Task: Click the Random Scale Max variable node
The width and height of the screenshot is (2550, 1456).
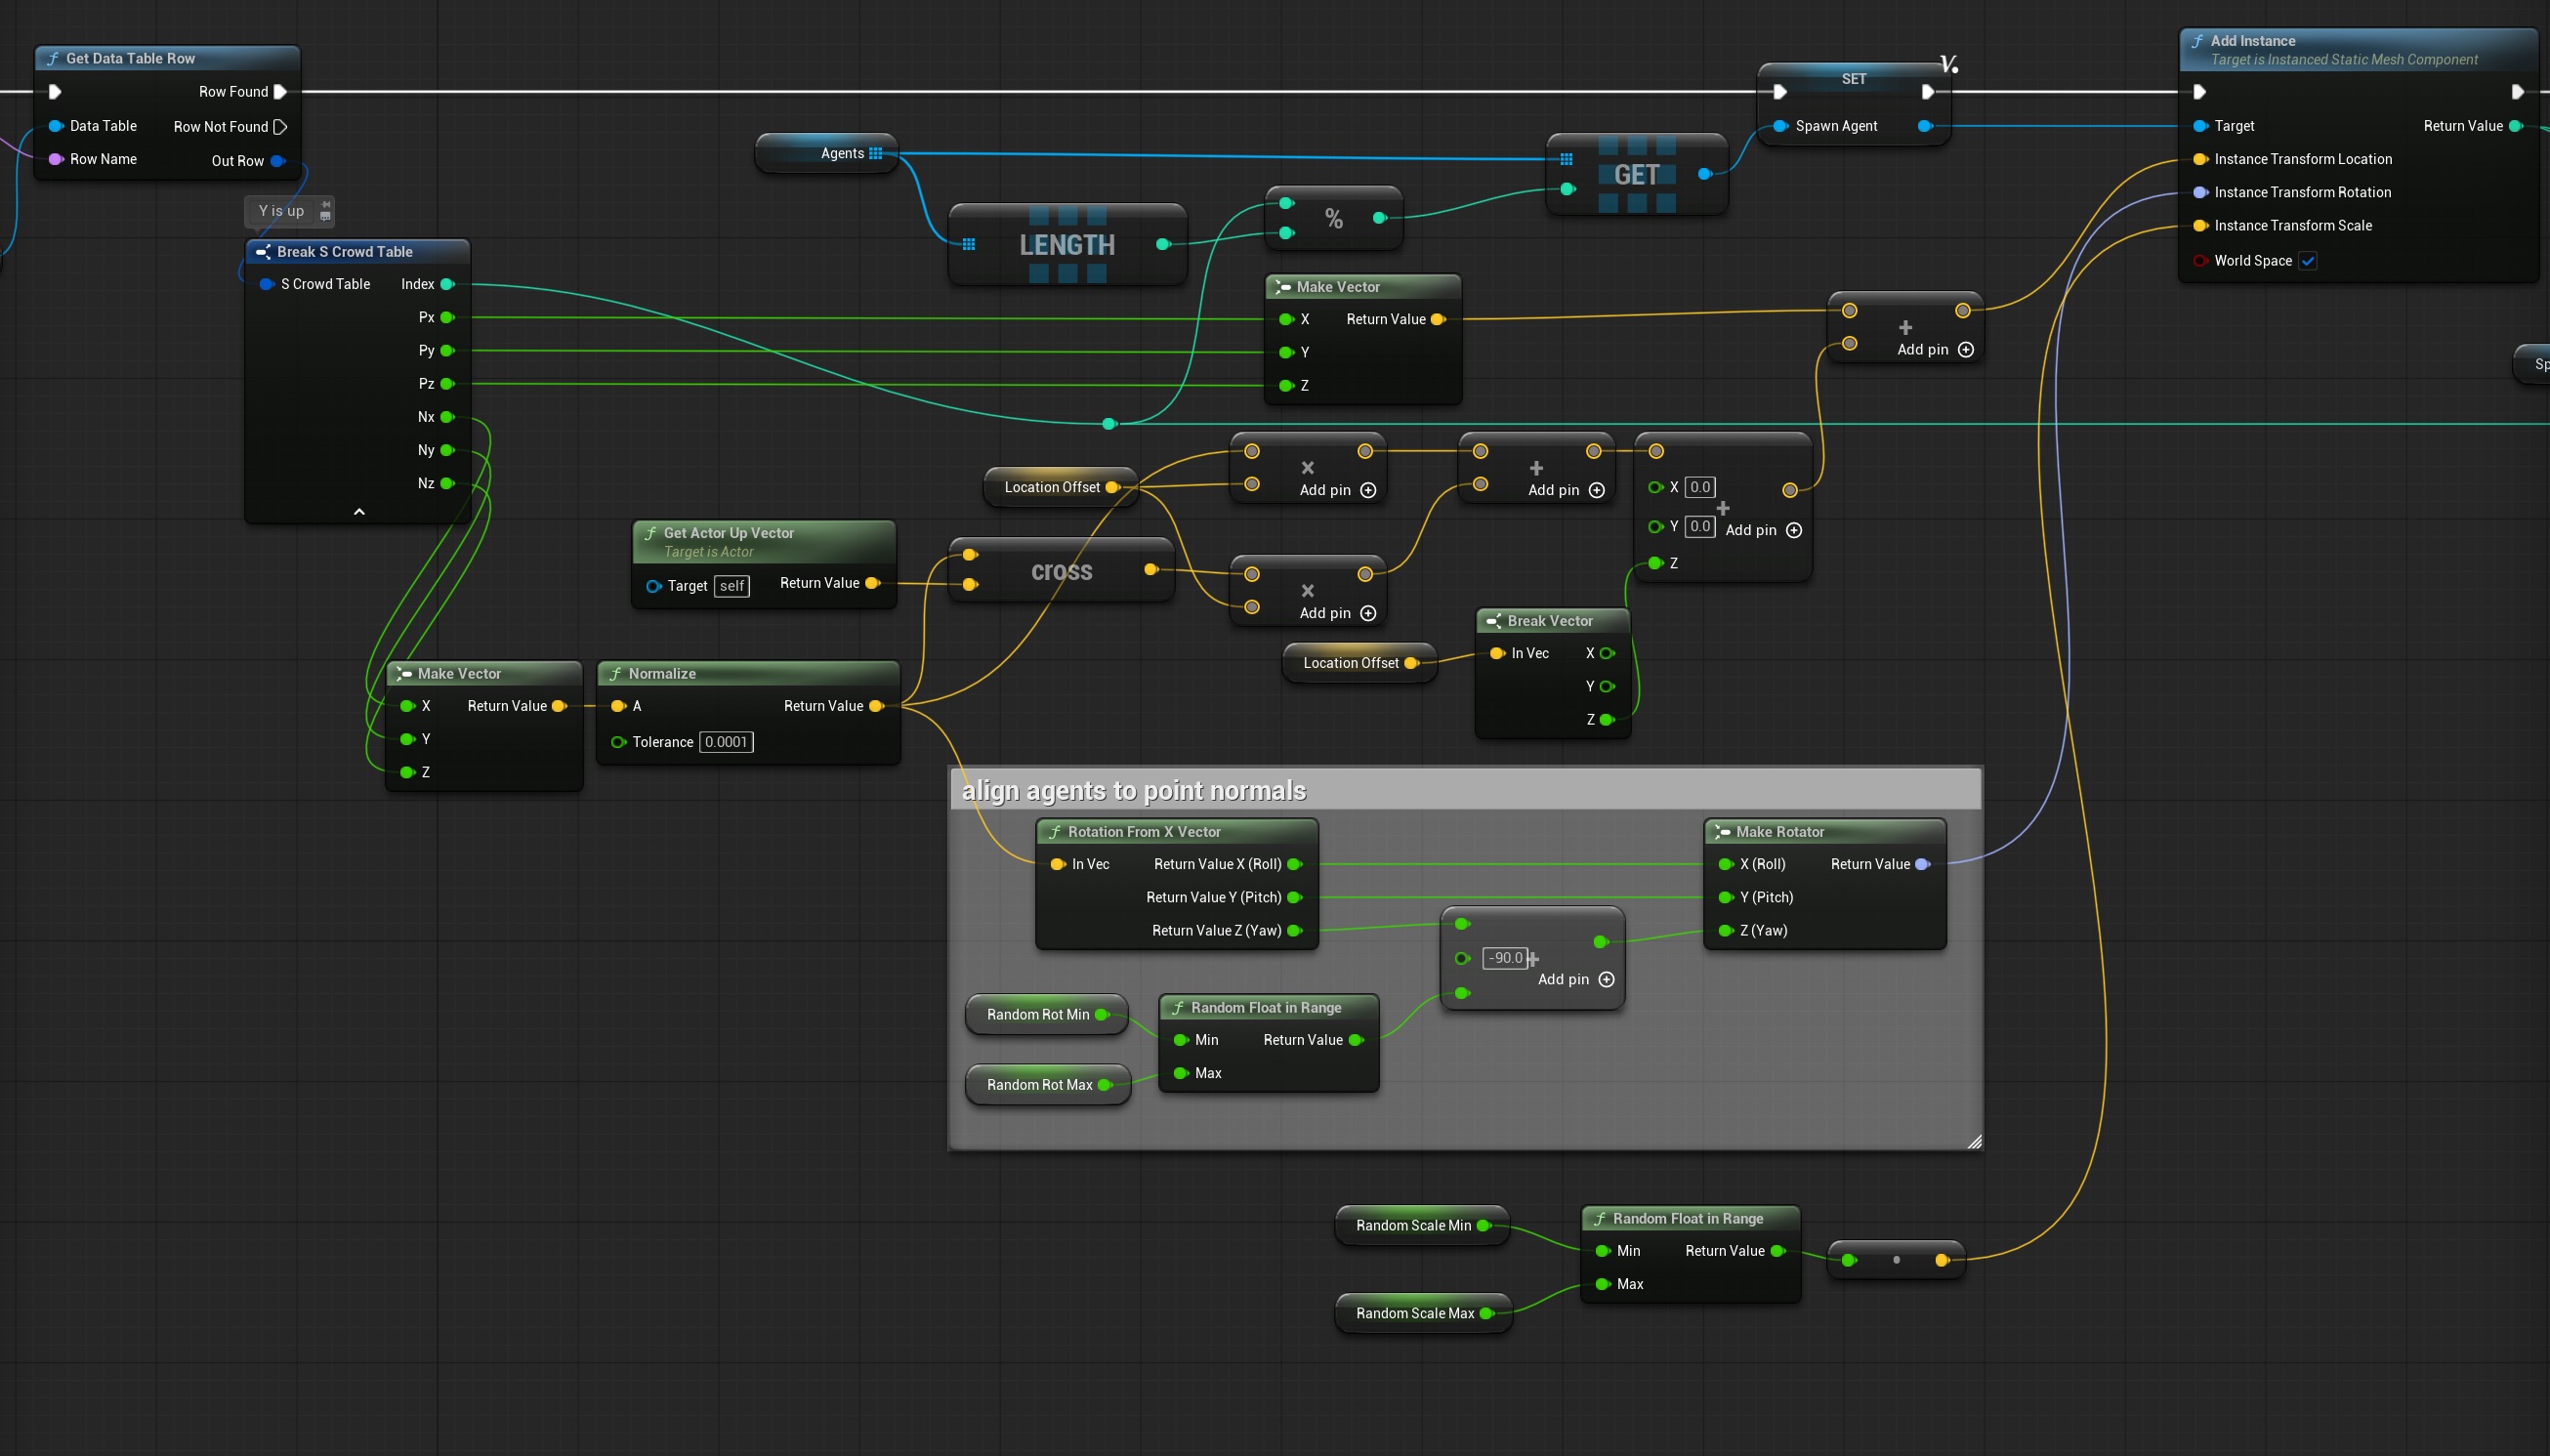Action: click(1423, 1313)
